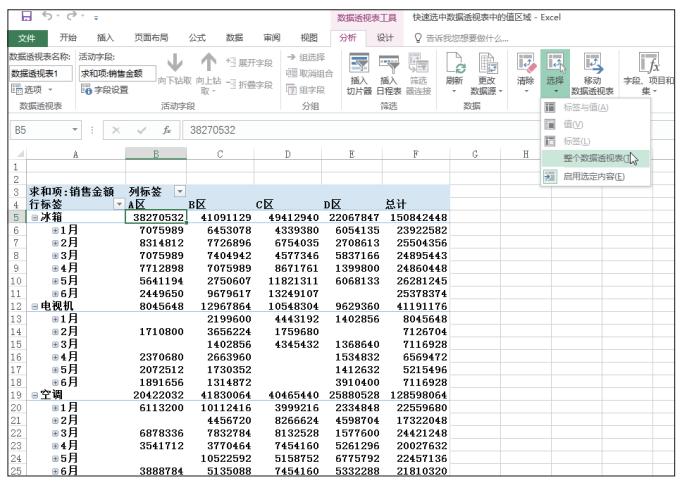
Task: Click the 选择 select dropdown button
Action: coord(555,73)
